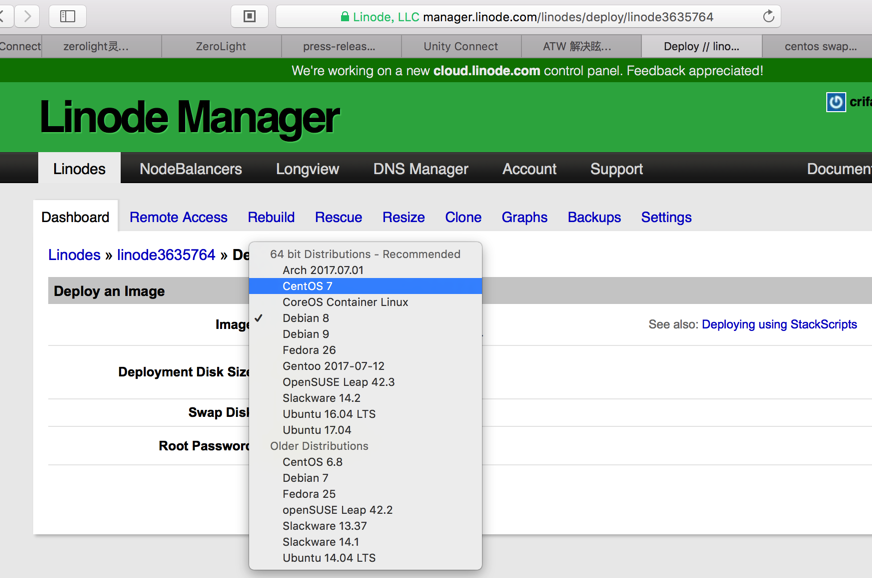Choose OpenSUSE Leap 42.3 option
This screenshot has height=578, width=872.
(x=365, y=382)
